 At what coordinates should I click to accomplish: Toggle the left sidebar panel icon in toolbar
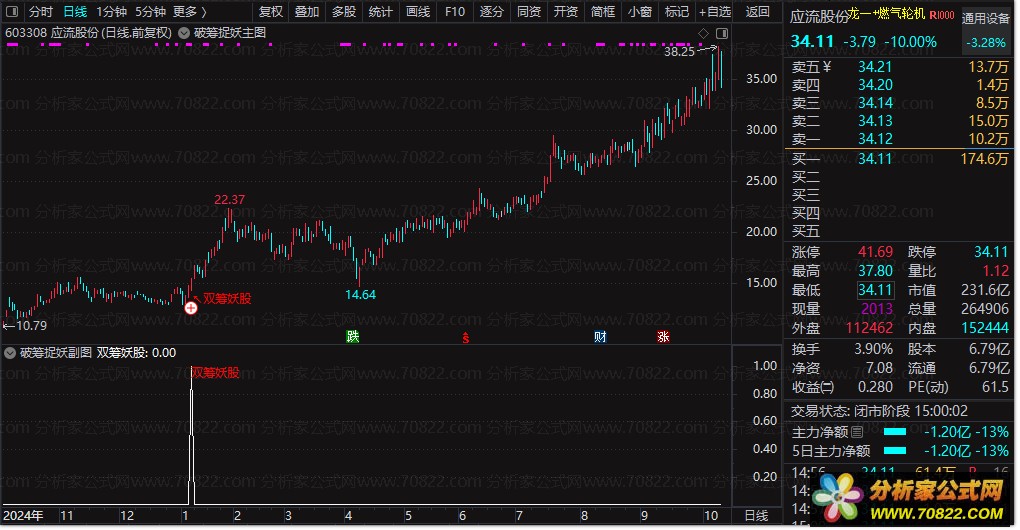[12, 11]
